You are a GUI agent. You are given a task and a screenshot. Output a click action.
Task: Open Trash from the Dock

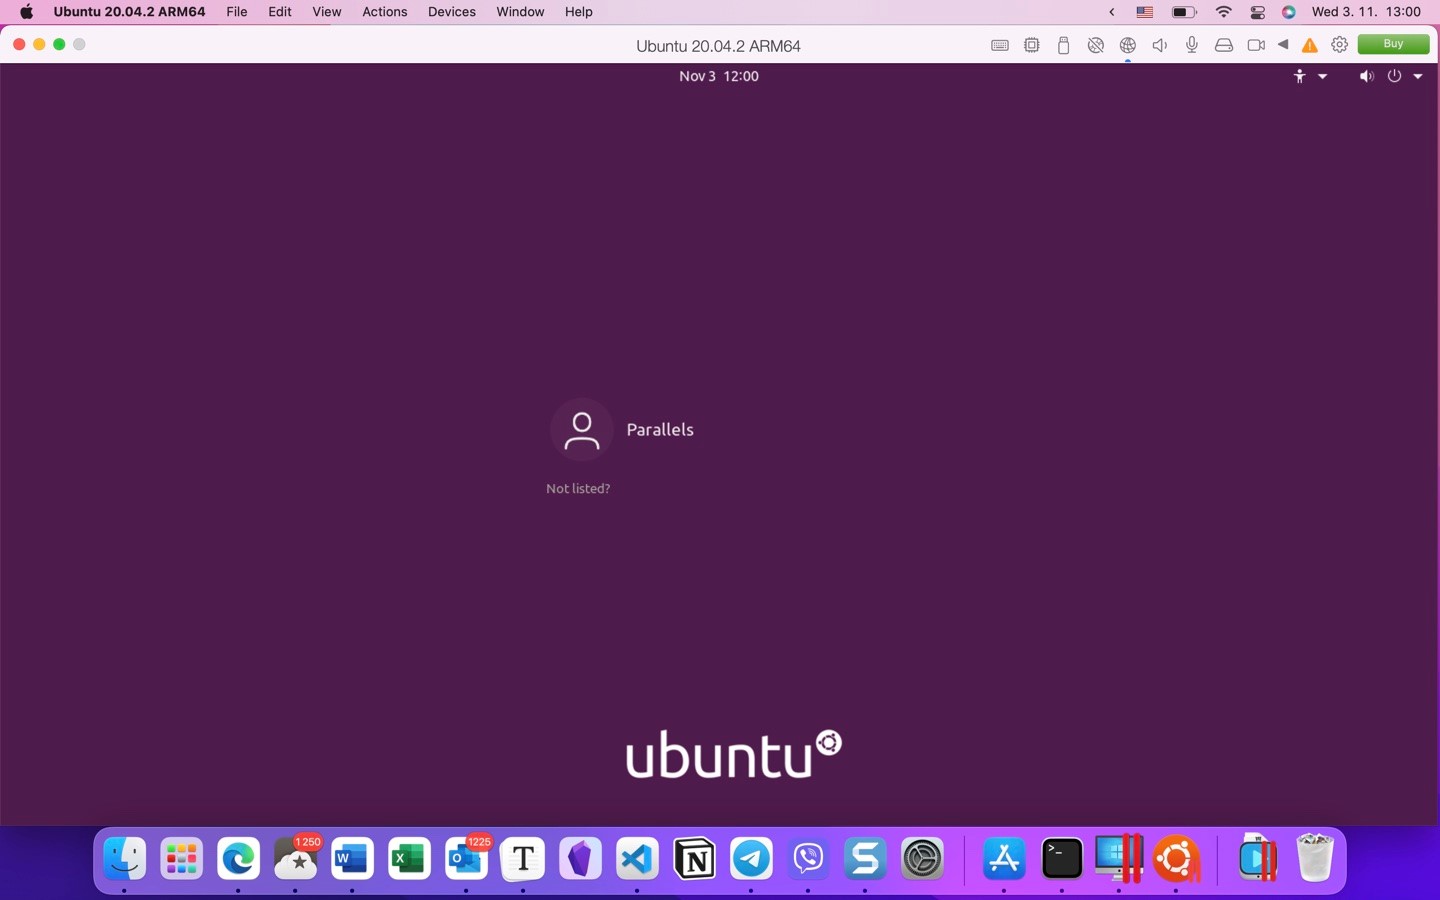tap(1315, 858)
